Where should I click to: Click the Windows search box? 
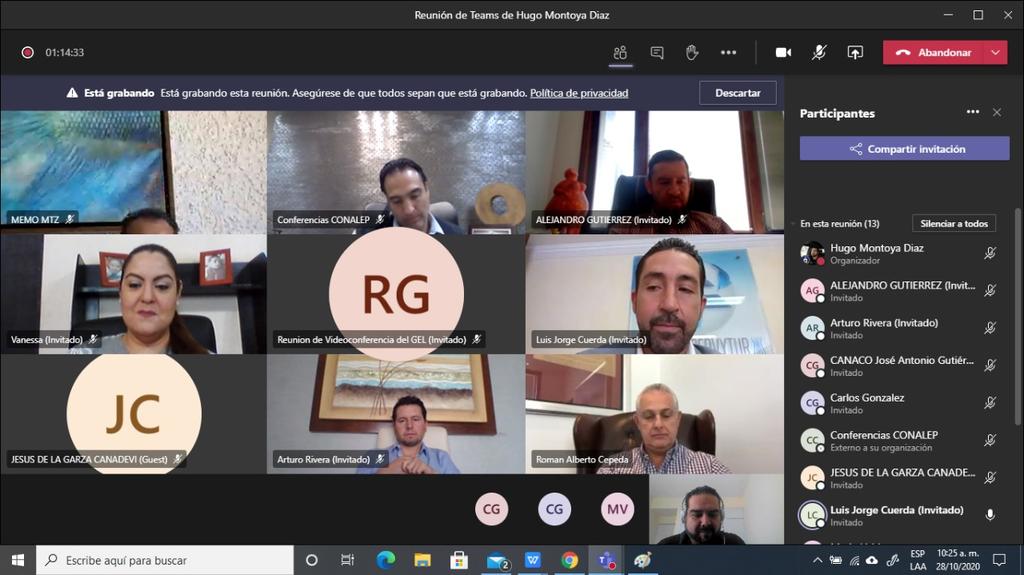pyautogui.click(x=165, y=560)
